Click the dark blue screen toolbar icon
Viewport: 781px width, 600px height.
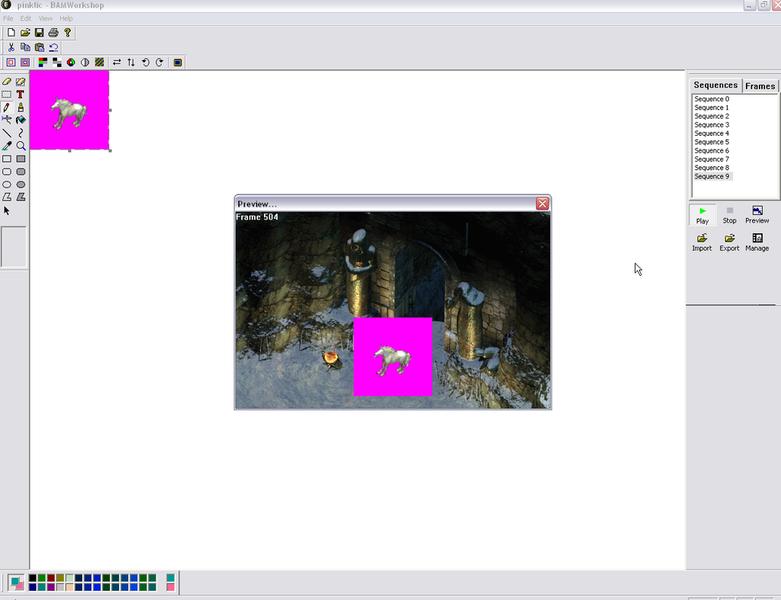(177, 62)
